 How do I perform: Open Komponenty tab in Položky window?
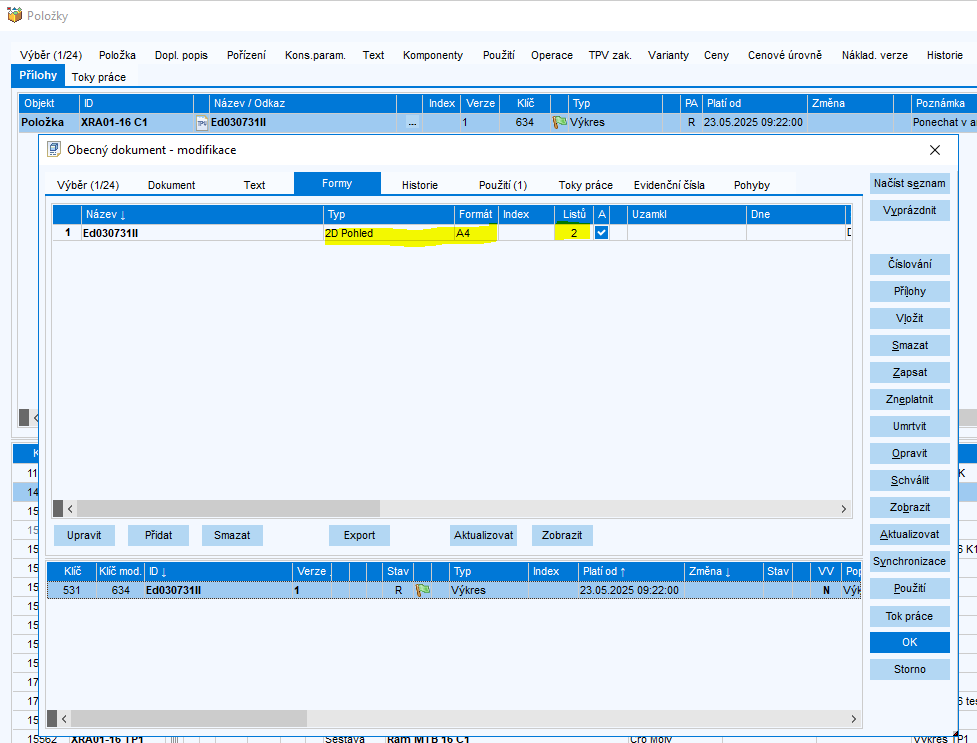433,55
